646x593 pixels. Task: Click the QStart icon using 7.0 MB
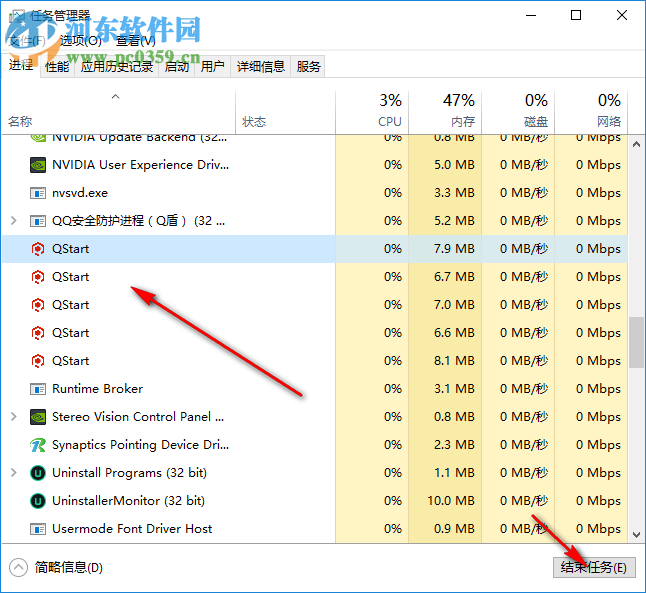(x=38, y=305)
